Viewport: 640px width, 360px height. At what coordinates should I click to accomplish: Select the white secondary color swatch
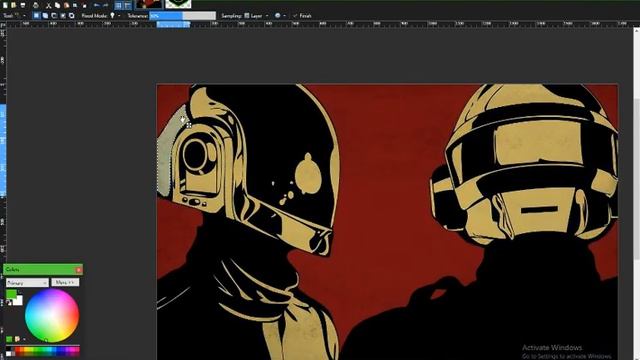pyautogui.click(x=18, y=301)
